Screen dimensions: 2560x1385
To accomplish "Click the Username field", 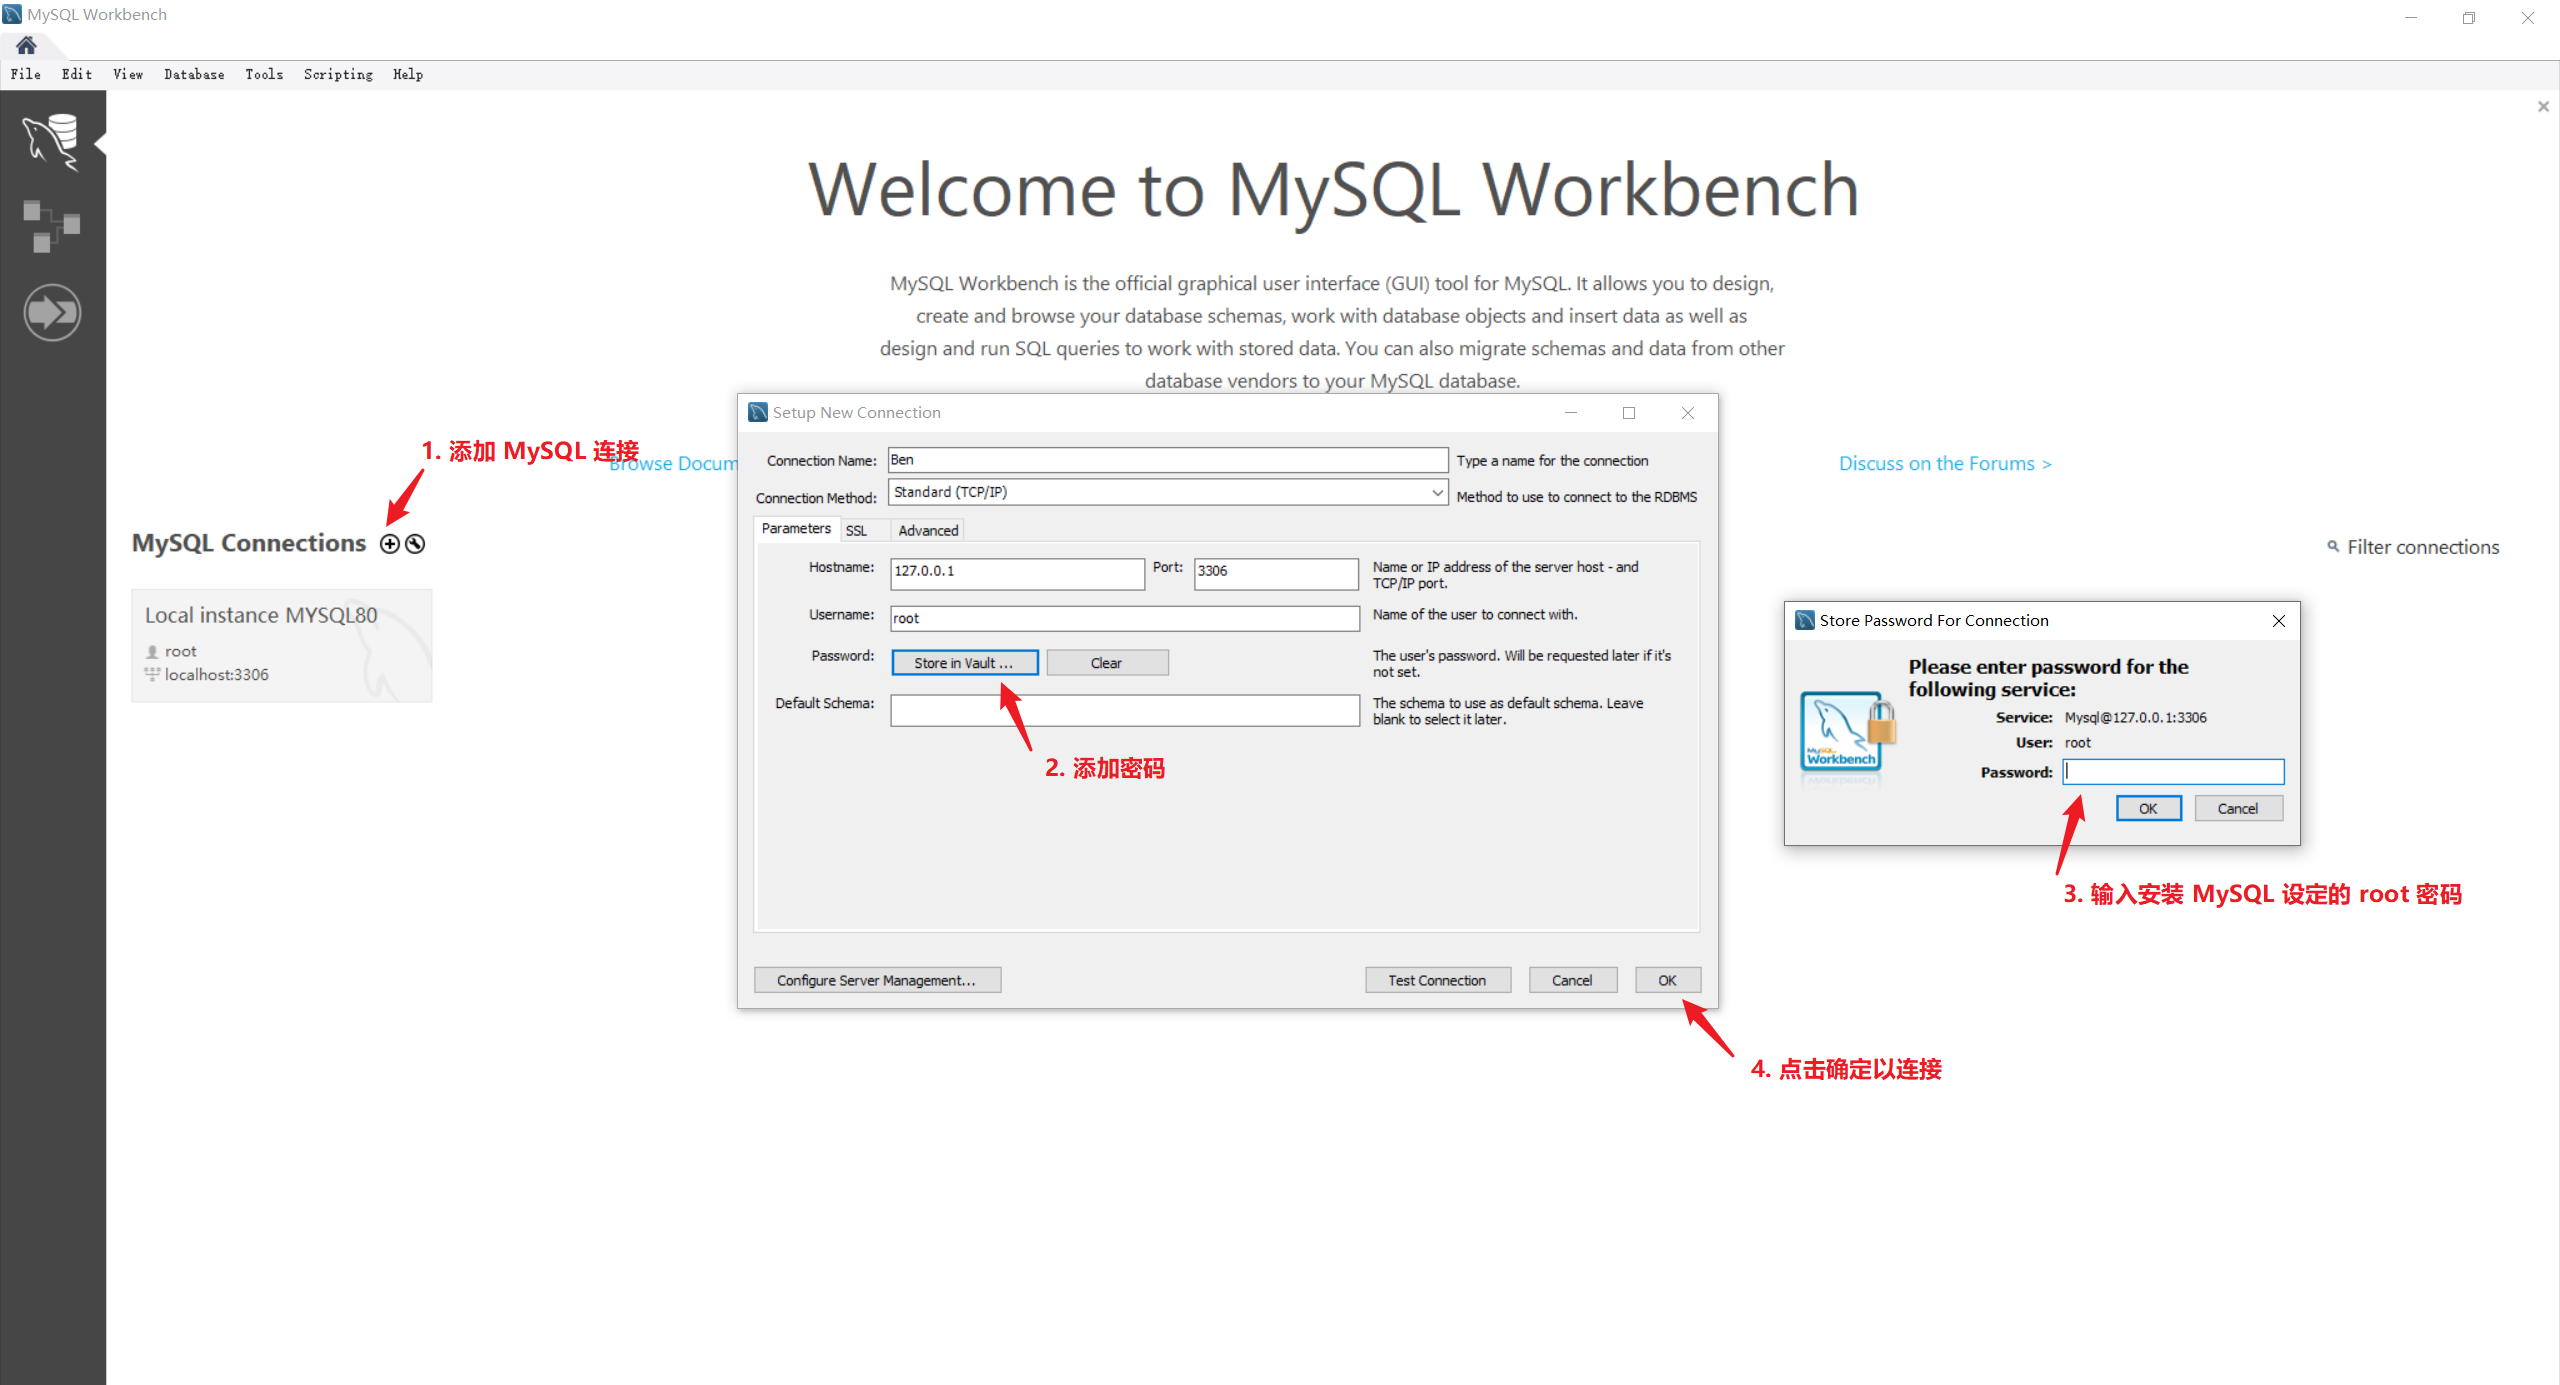I will tap(1125, 618).
